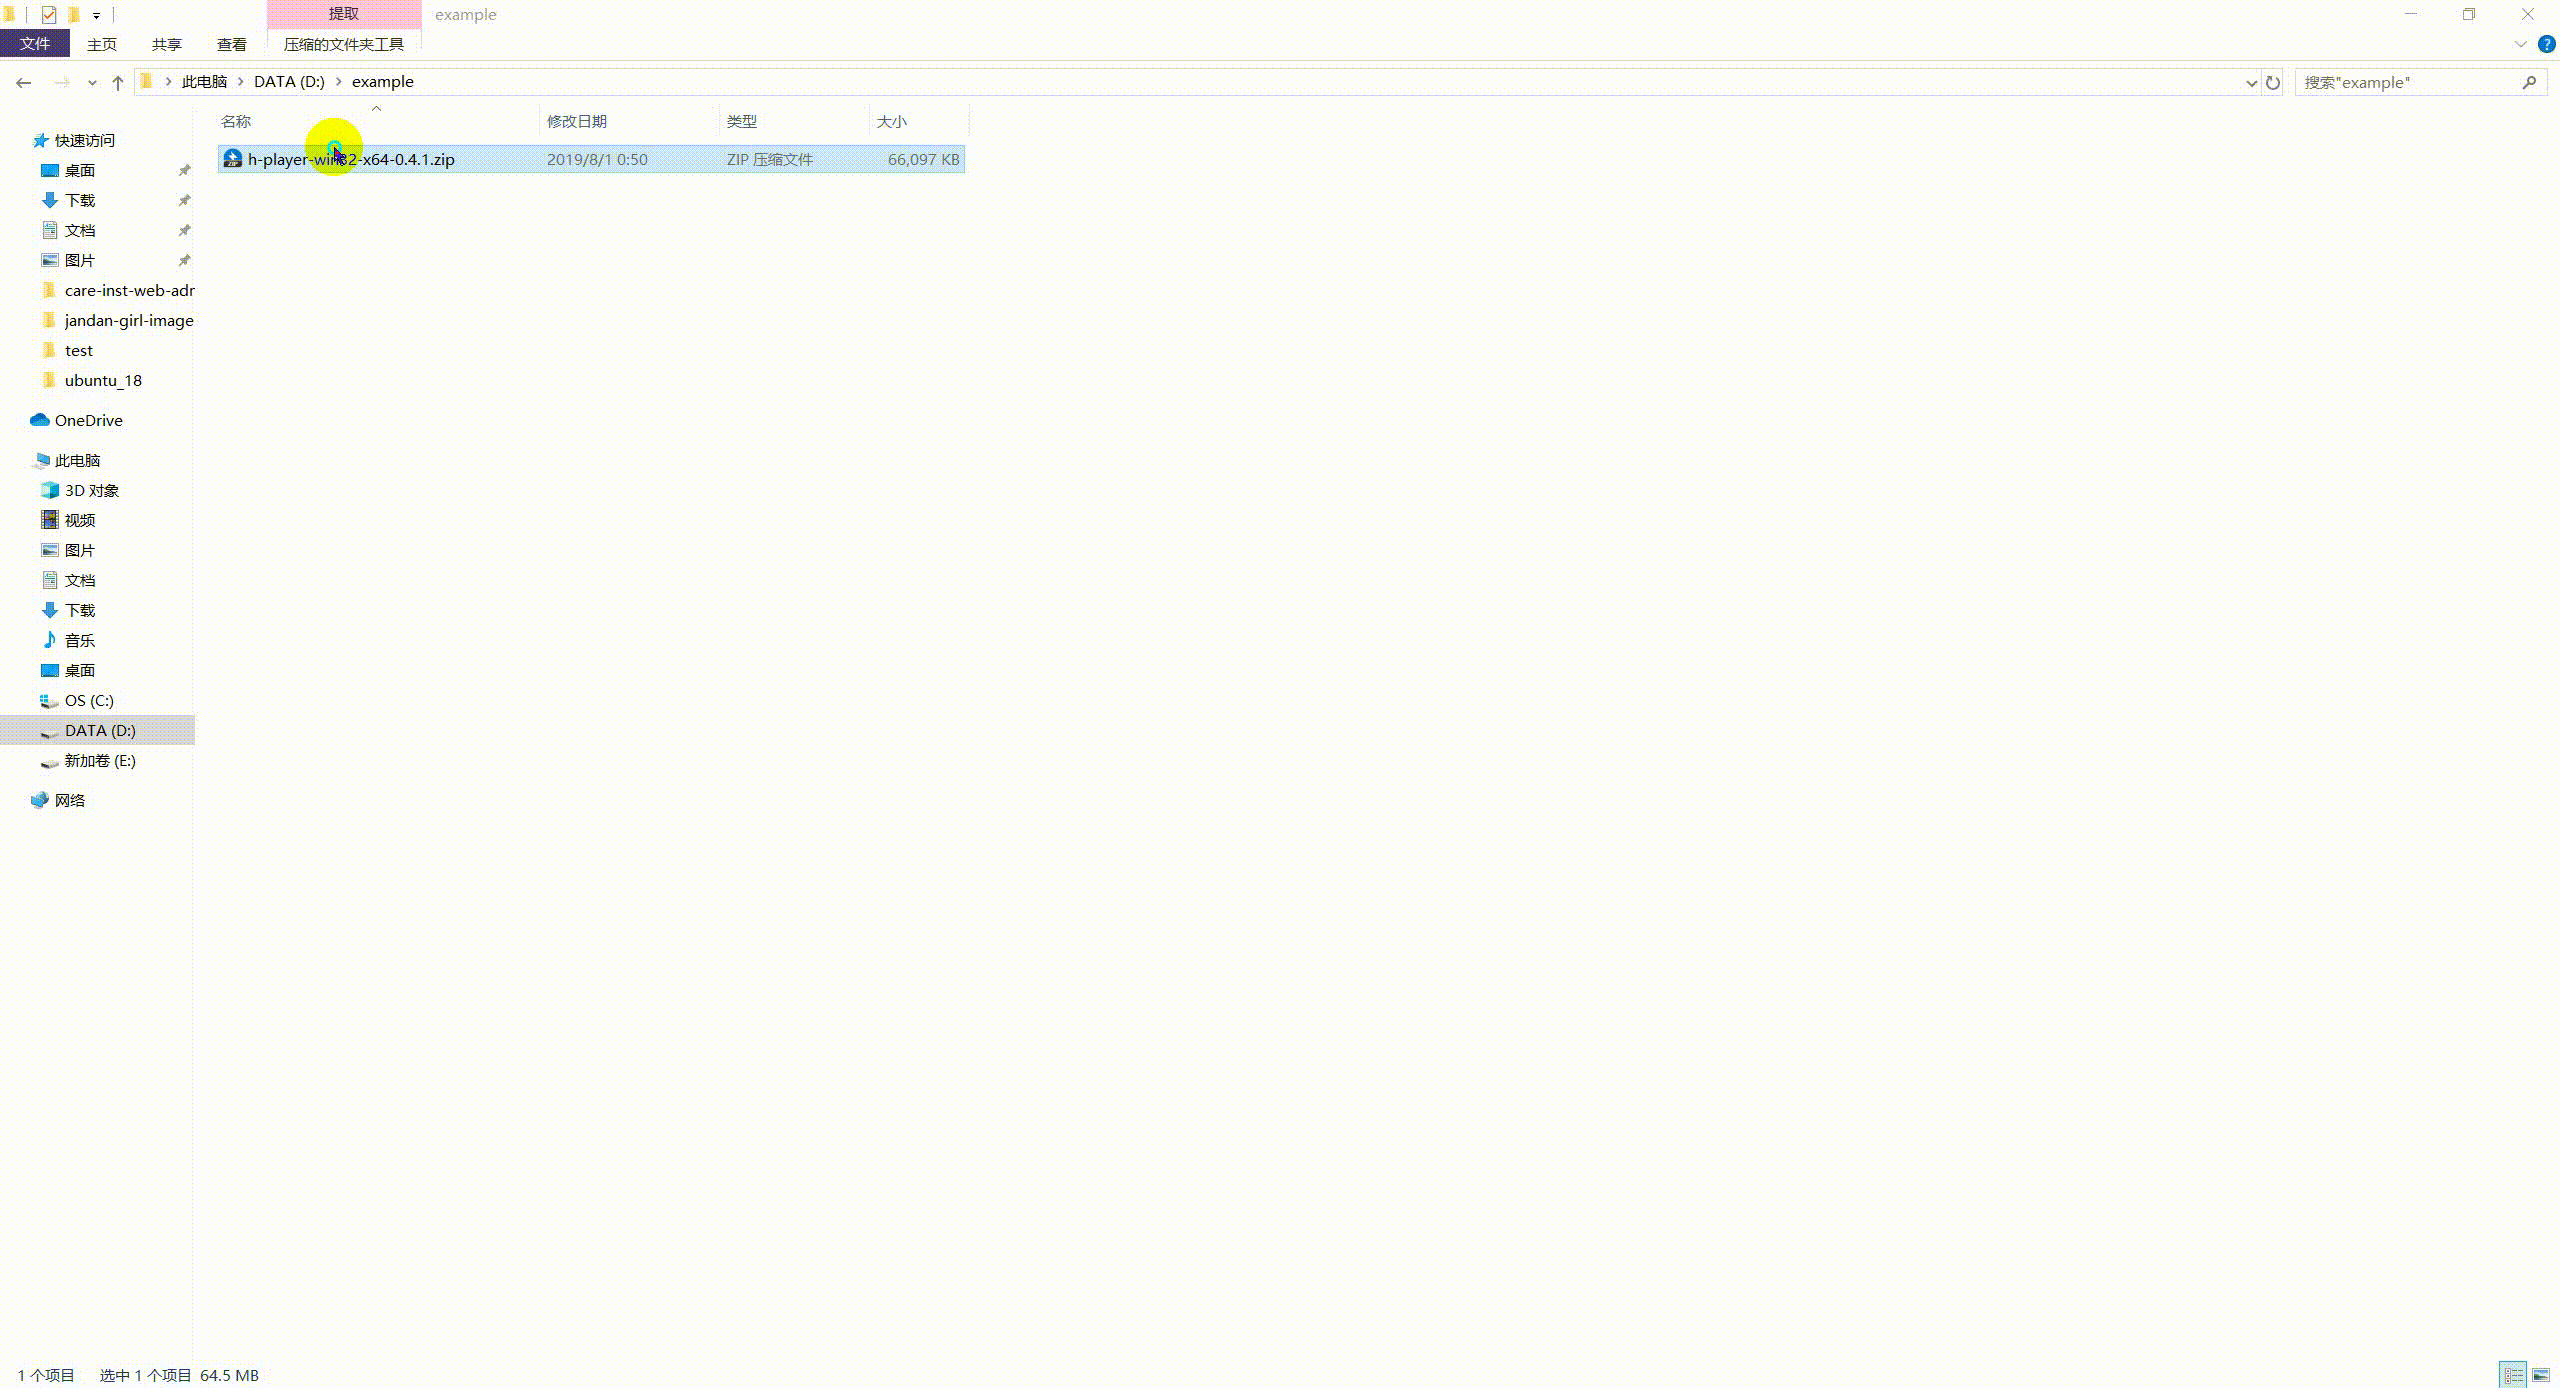
Task: Click the Properties icon in the quick access toolbar
Action: (x=48, y=14)
